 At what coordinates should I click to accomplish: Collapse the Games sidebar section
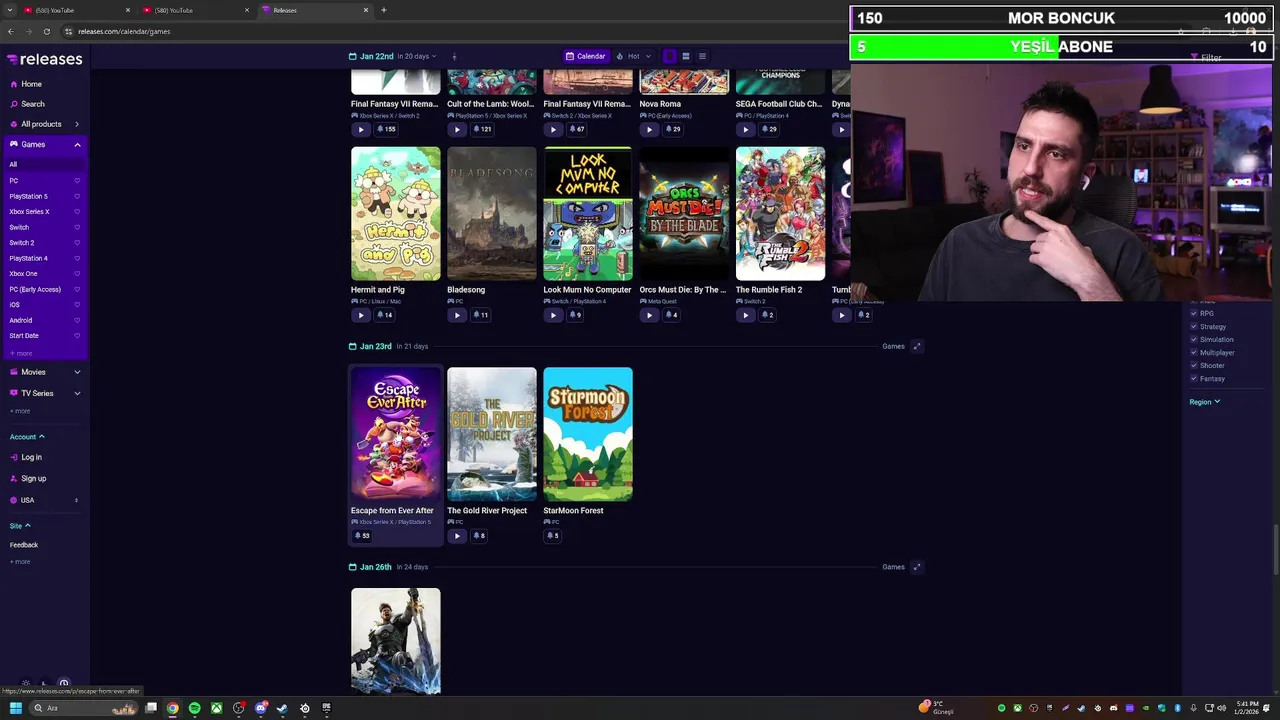77,145
